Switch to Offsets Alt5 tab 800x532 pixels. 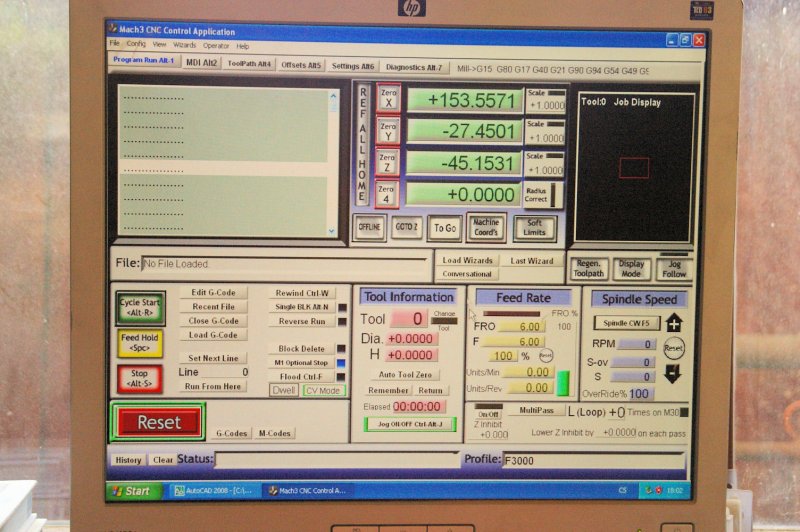[x=301, y=65]
